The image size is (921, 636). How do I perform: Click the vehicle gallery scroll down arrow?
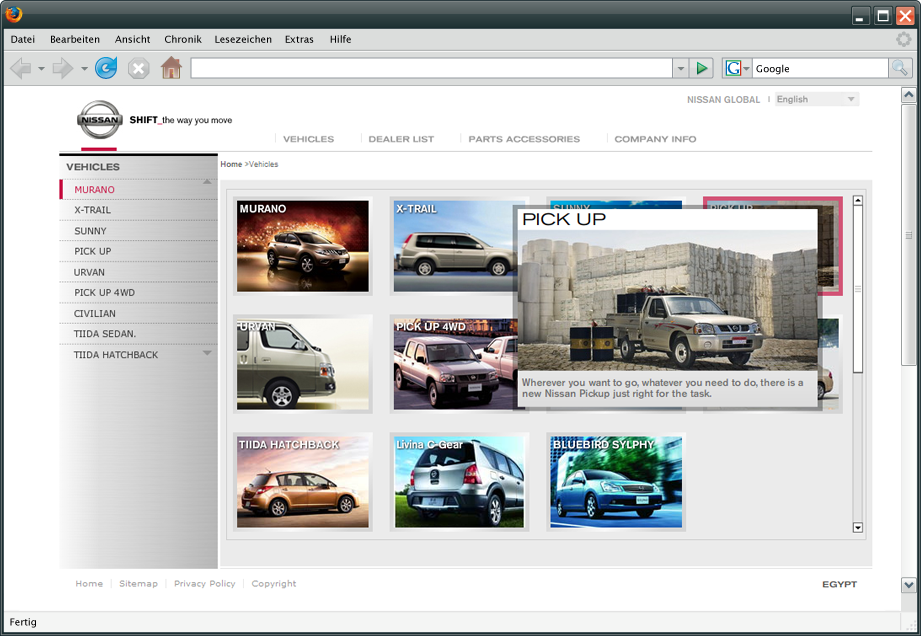pyautogui.click(x=858, y=527)
